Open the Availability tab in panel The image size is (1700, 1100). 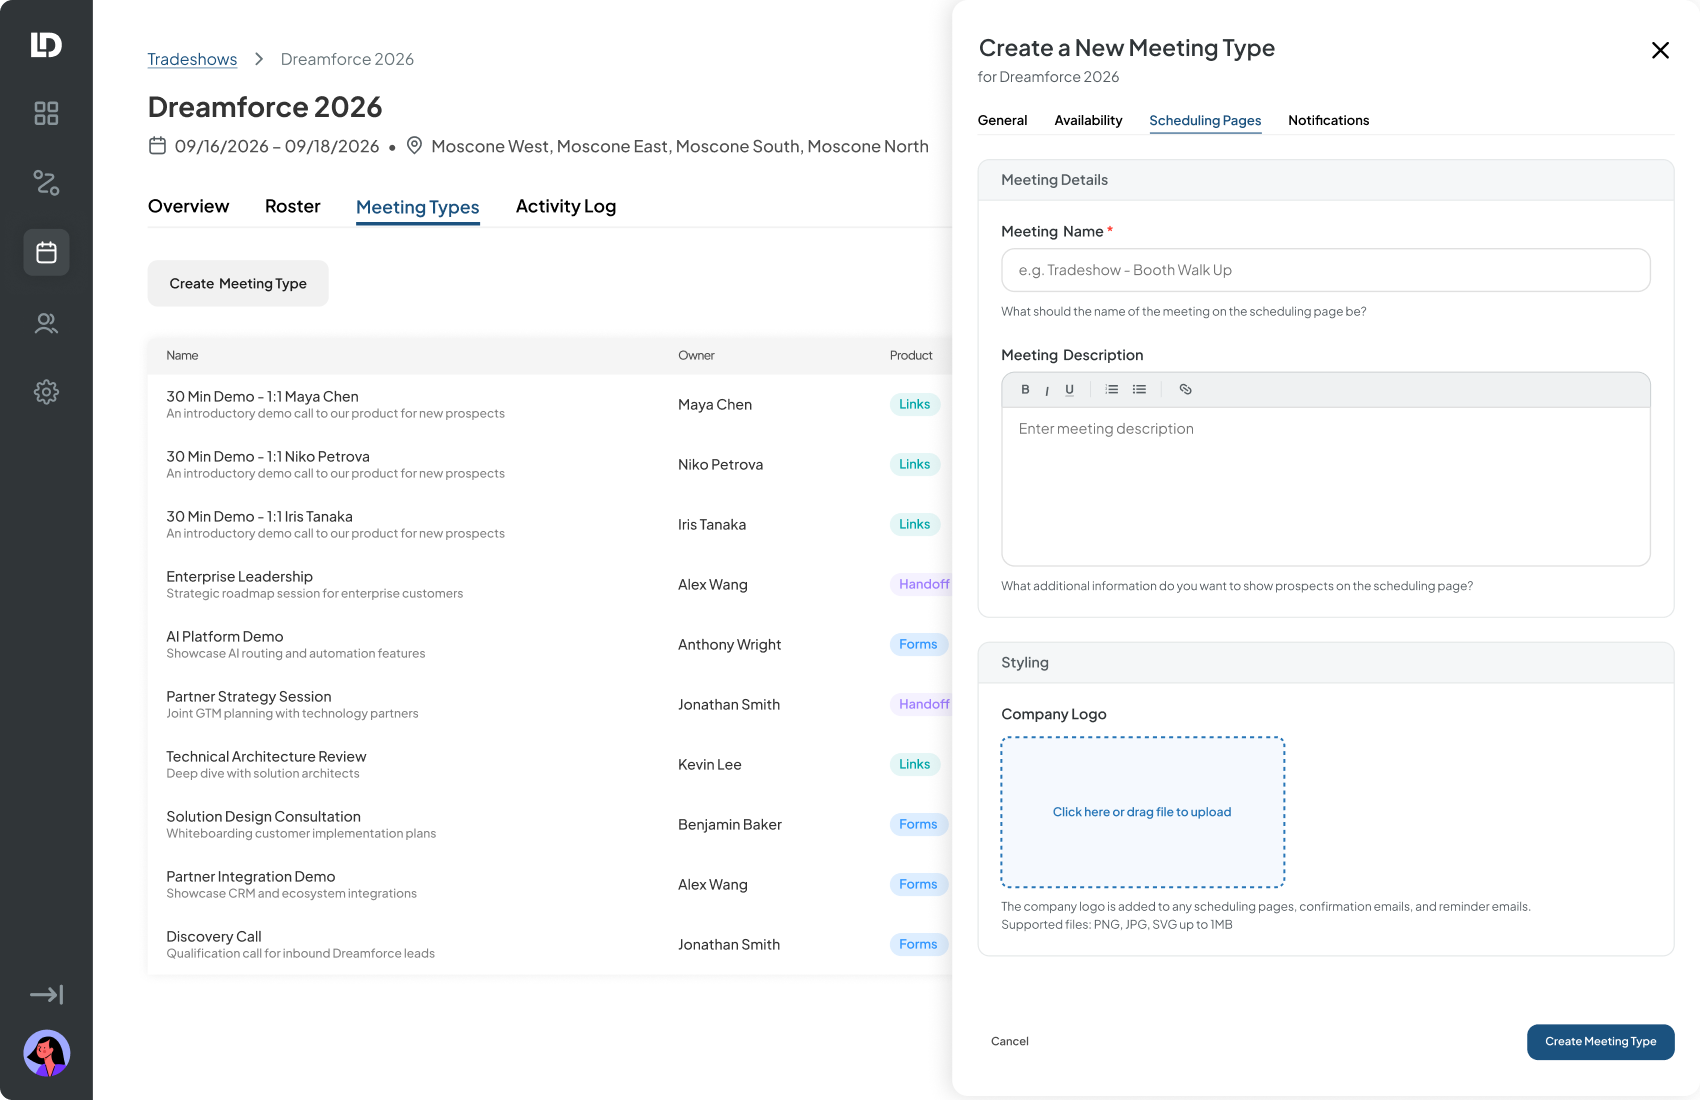tap(1088, 120)
